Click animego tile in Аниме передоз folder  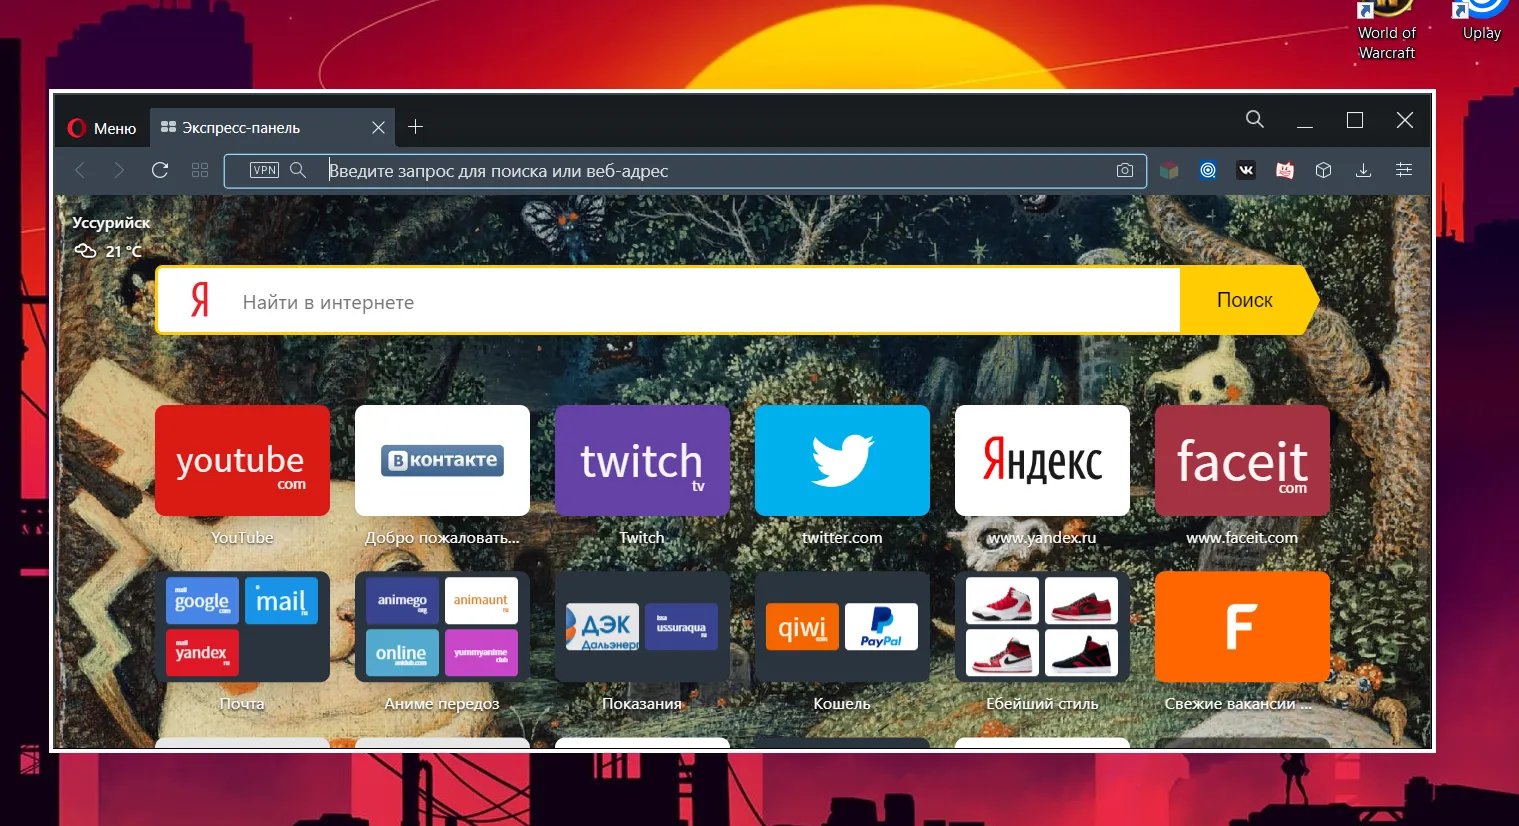[x=402, y=600]
